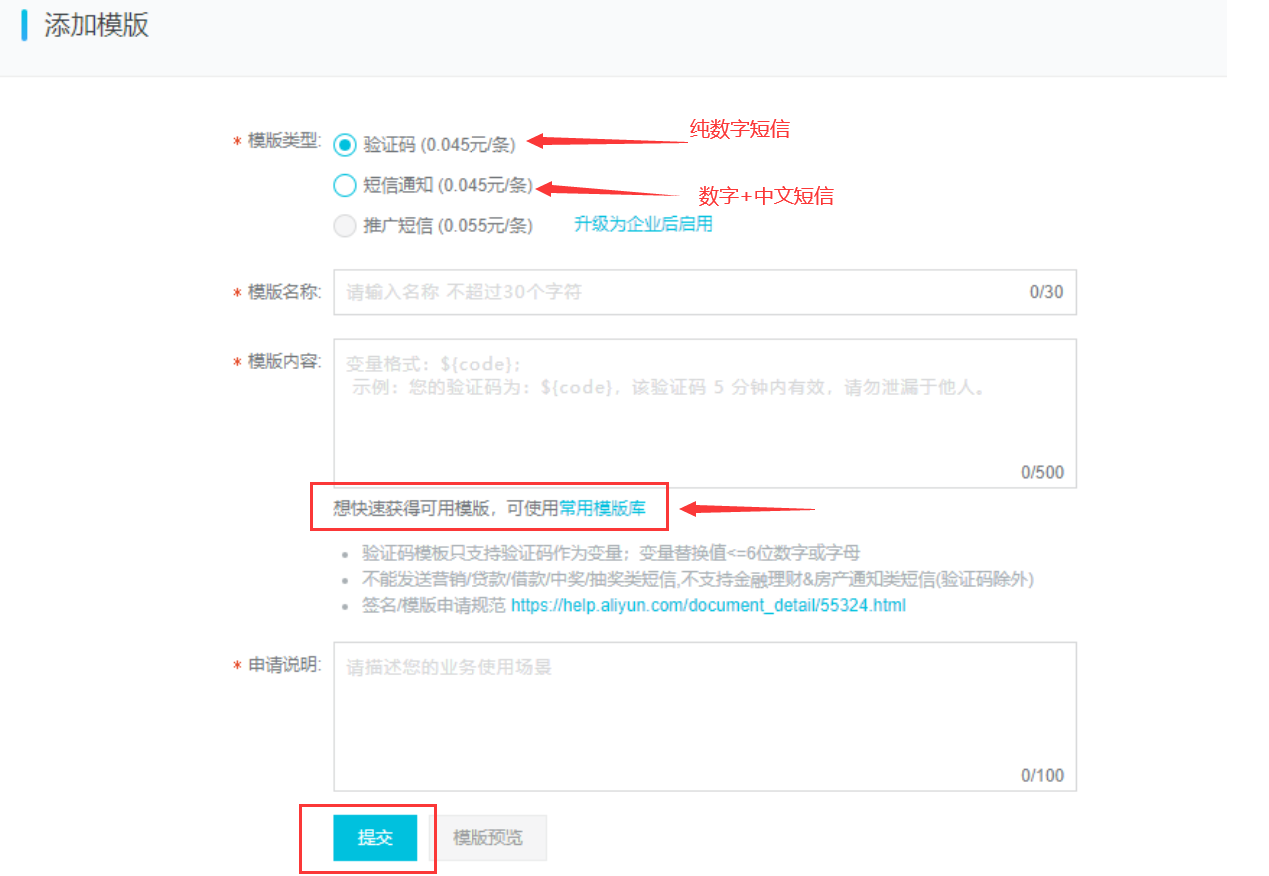Image resolution: width=1269 pixels, height=876 pixels.
Task: Click the 纯数字短信 red annotation text
Action: pos(742,128)
